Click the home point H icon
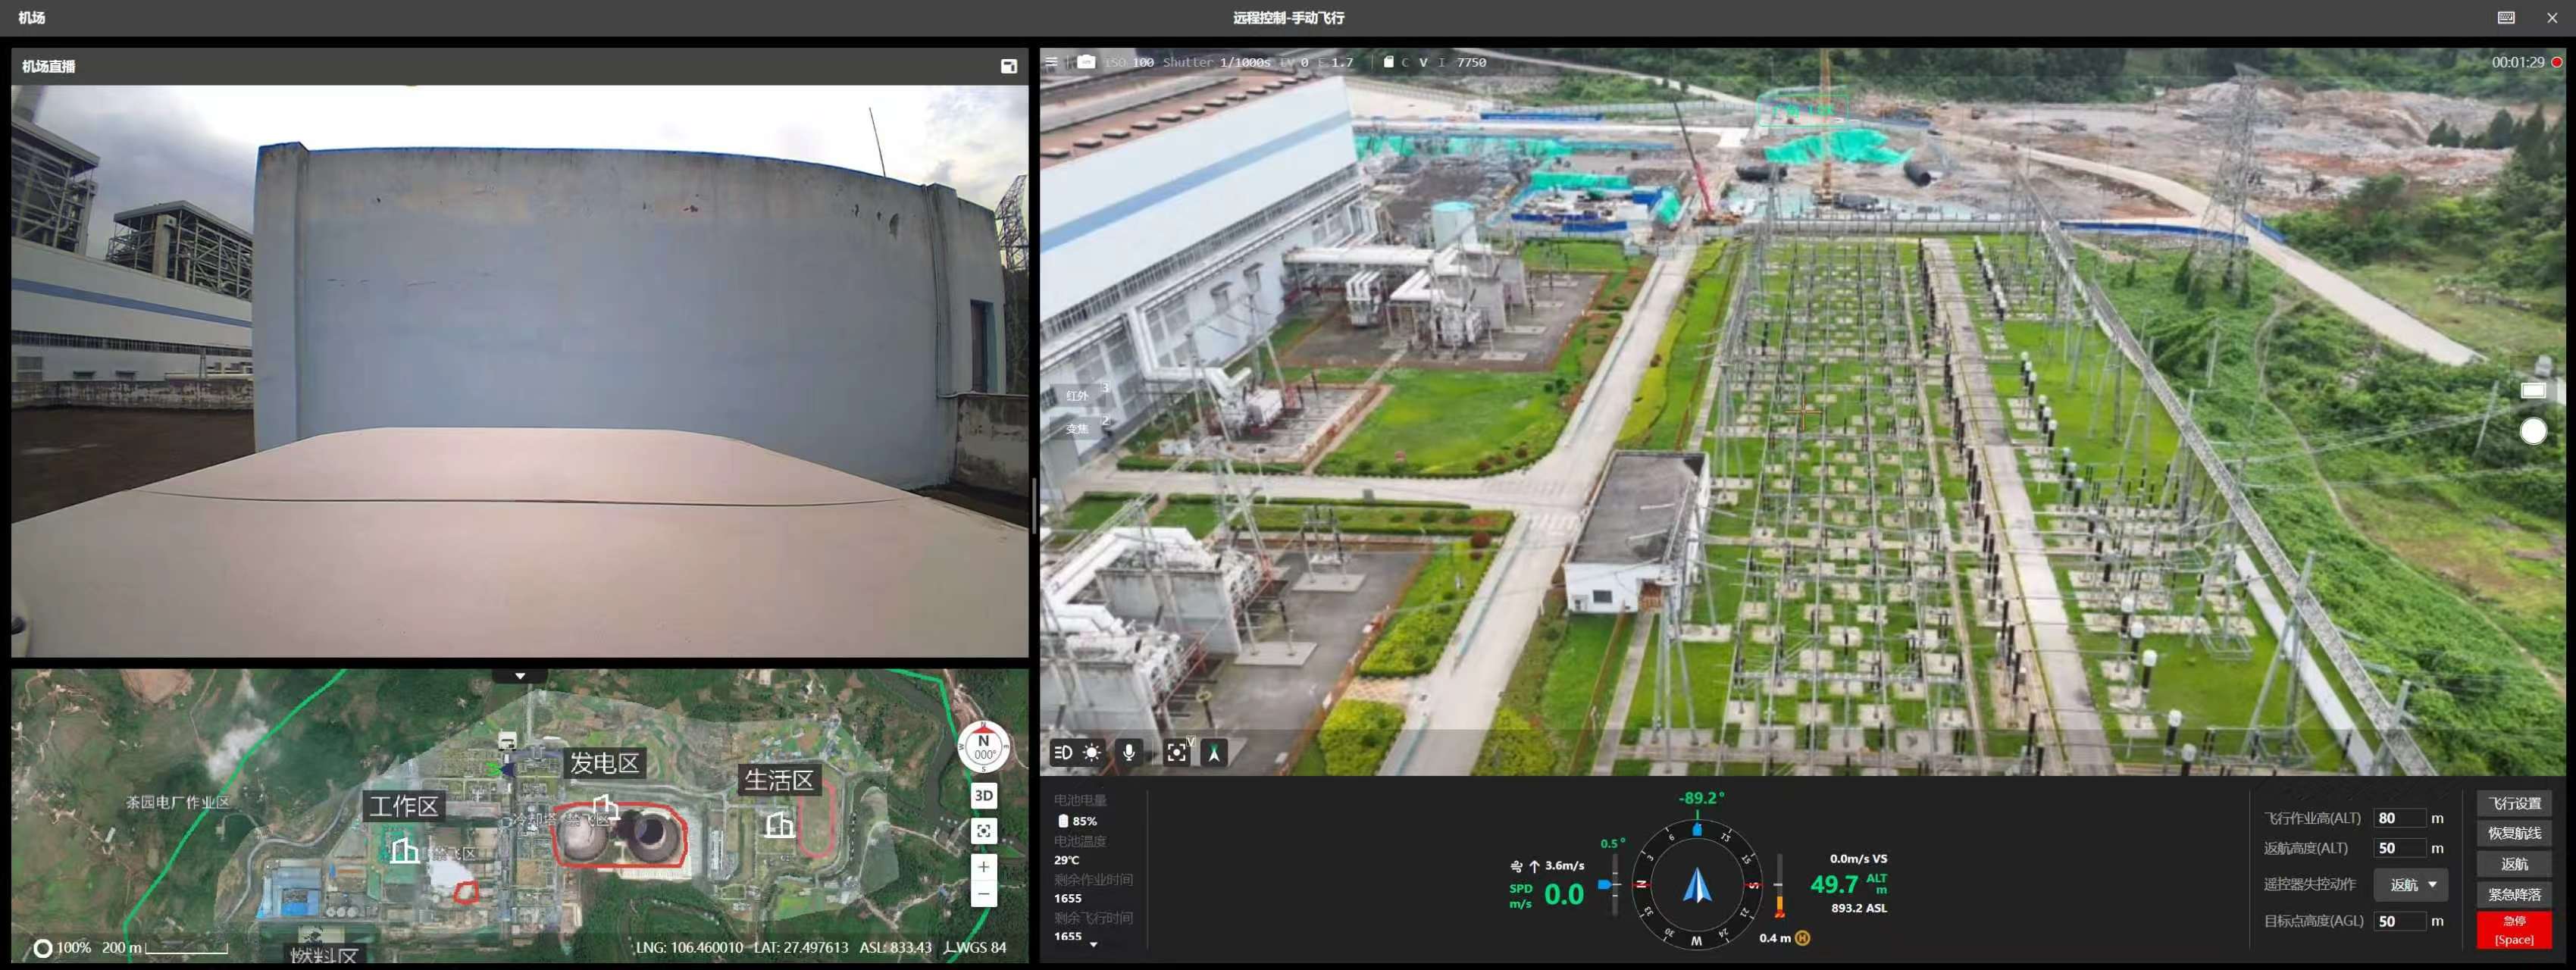2576x970 pixels. pos(1803,938)
